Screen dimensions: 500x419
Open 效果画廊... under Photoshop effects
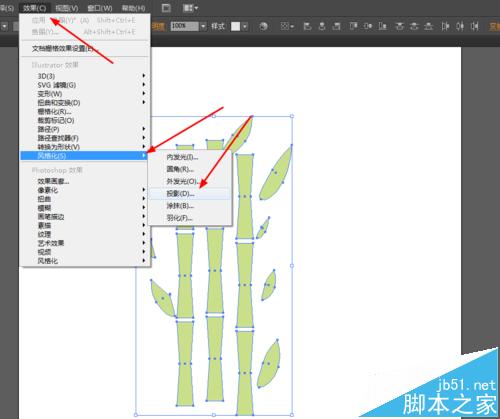[x=85, y=181]
